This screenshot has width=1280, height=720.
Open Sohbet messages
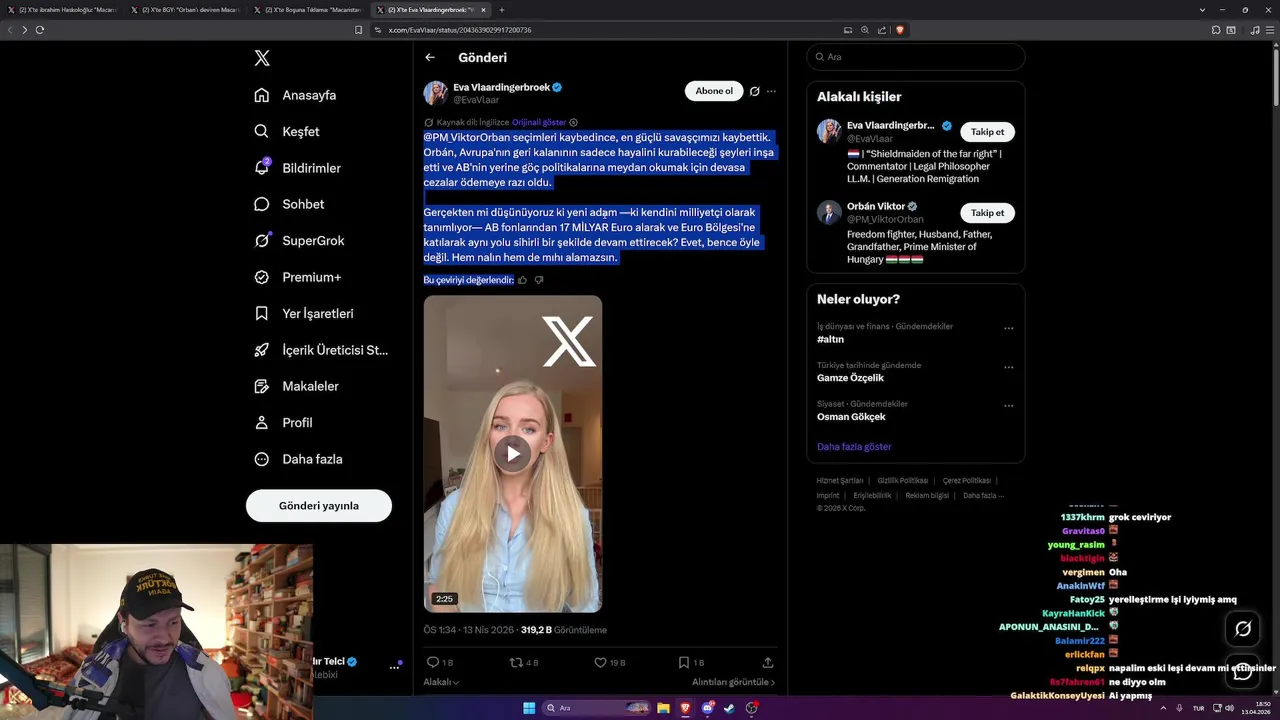pyautogui.click(x=289, y=204)
